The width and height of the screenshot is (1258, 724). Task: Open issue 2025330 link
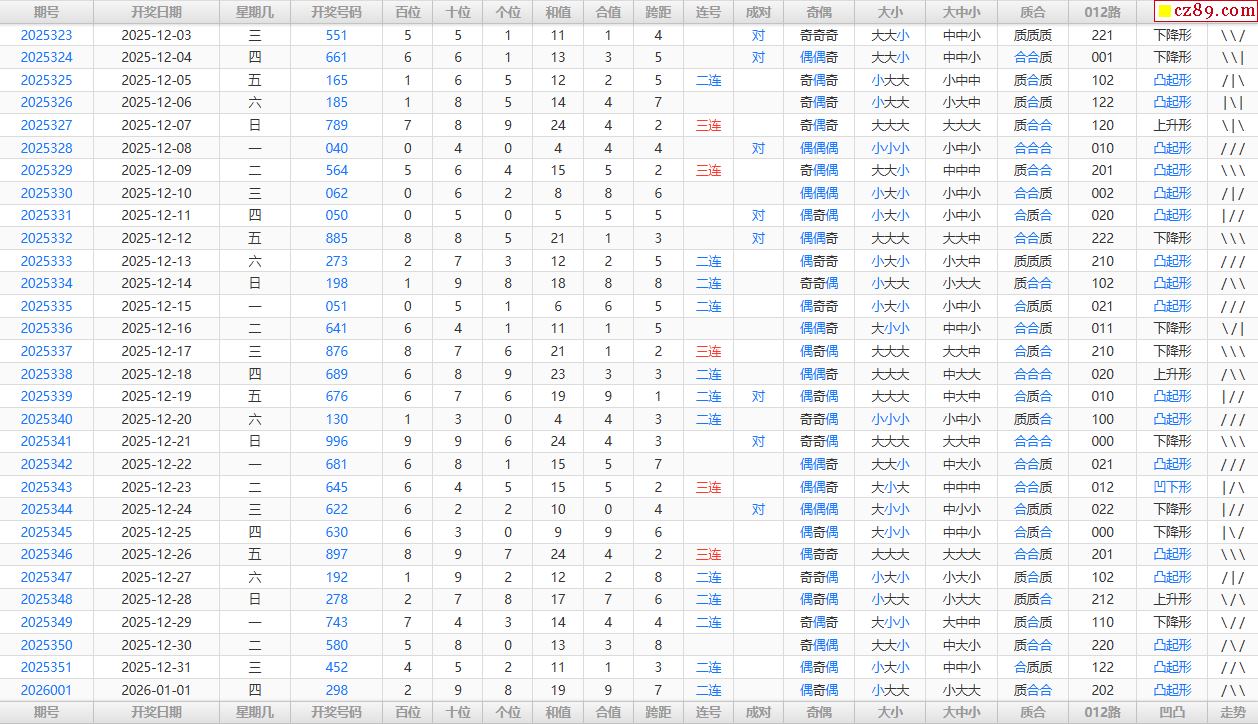(46, 193)
